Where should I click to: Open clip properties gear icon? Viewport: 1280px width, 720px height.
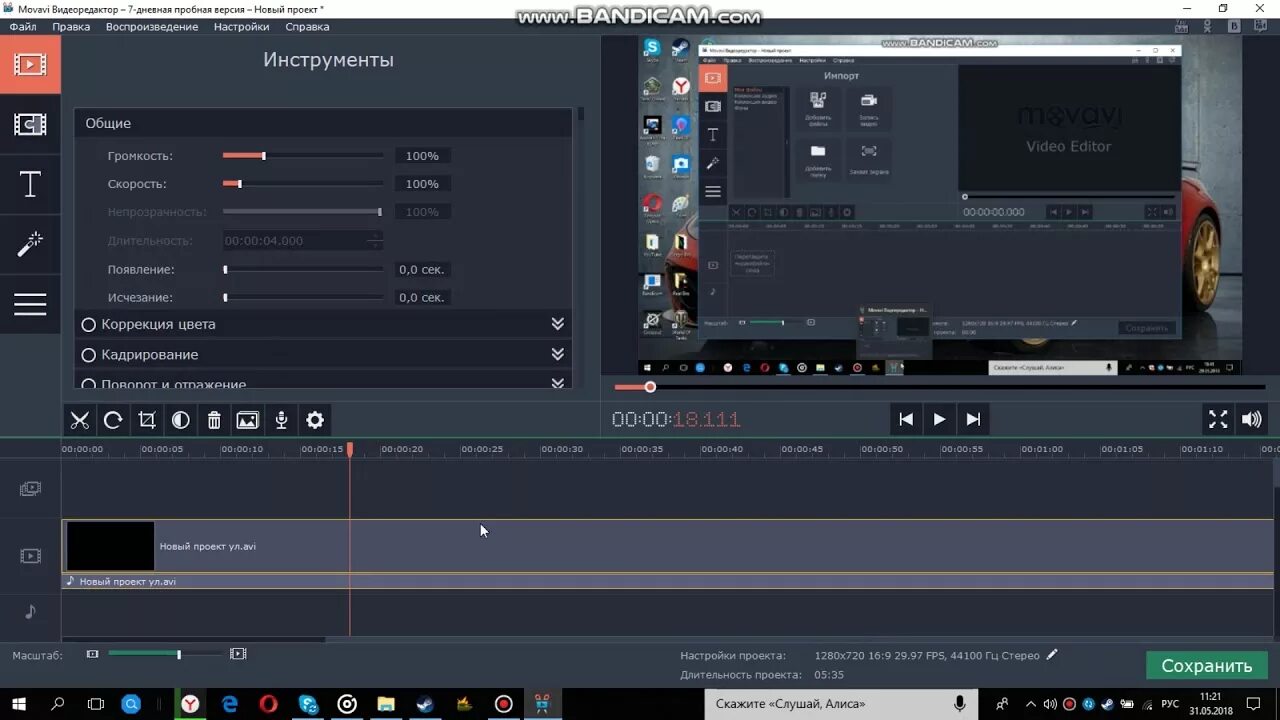pyautogui.click(x=315, y=420)
